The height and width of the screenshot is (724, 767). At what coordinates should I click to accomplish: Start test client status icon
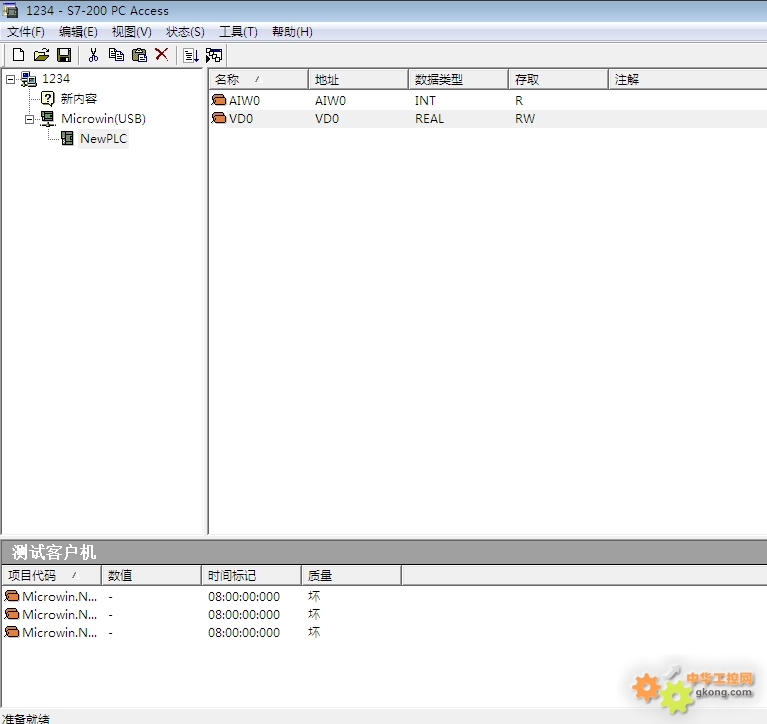point(214,55)
